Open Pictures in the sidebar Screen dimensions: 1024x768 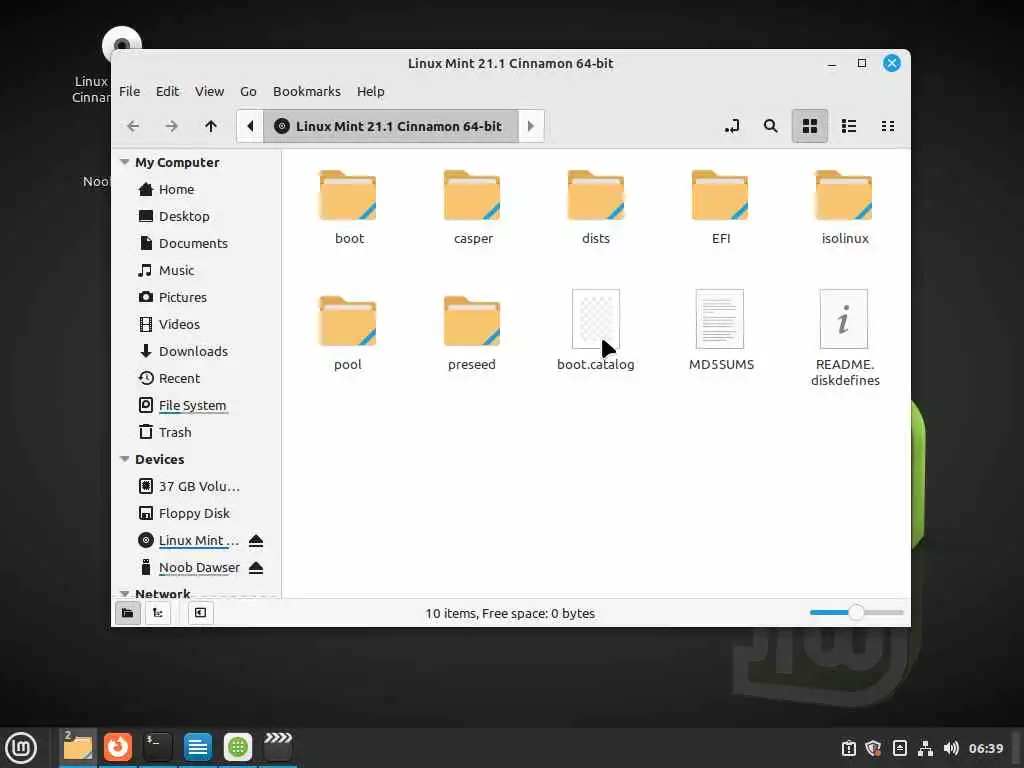[183, 297]
